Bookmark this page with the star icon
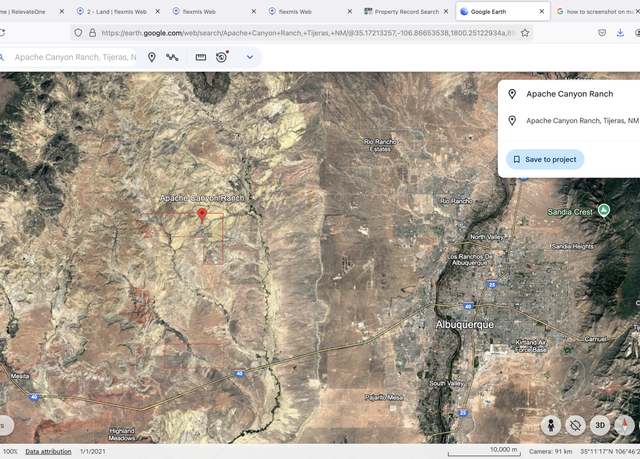Viewport: 640px width, 459px height. coord(525,33)
